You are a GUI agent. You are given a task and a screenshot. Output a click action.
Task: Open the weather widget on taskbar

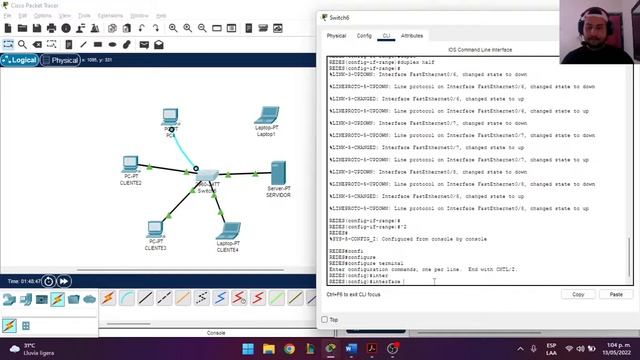(x=32, y=349)
